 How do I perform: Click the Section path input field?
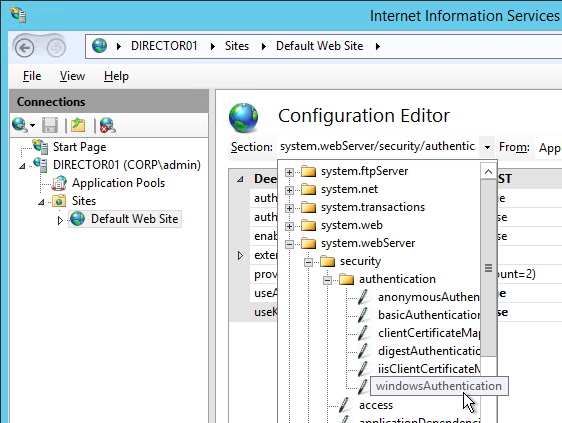point(378,147)
